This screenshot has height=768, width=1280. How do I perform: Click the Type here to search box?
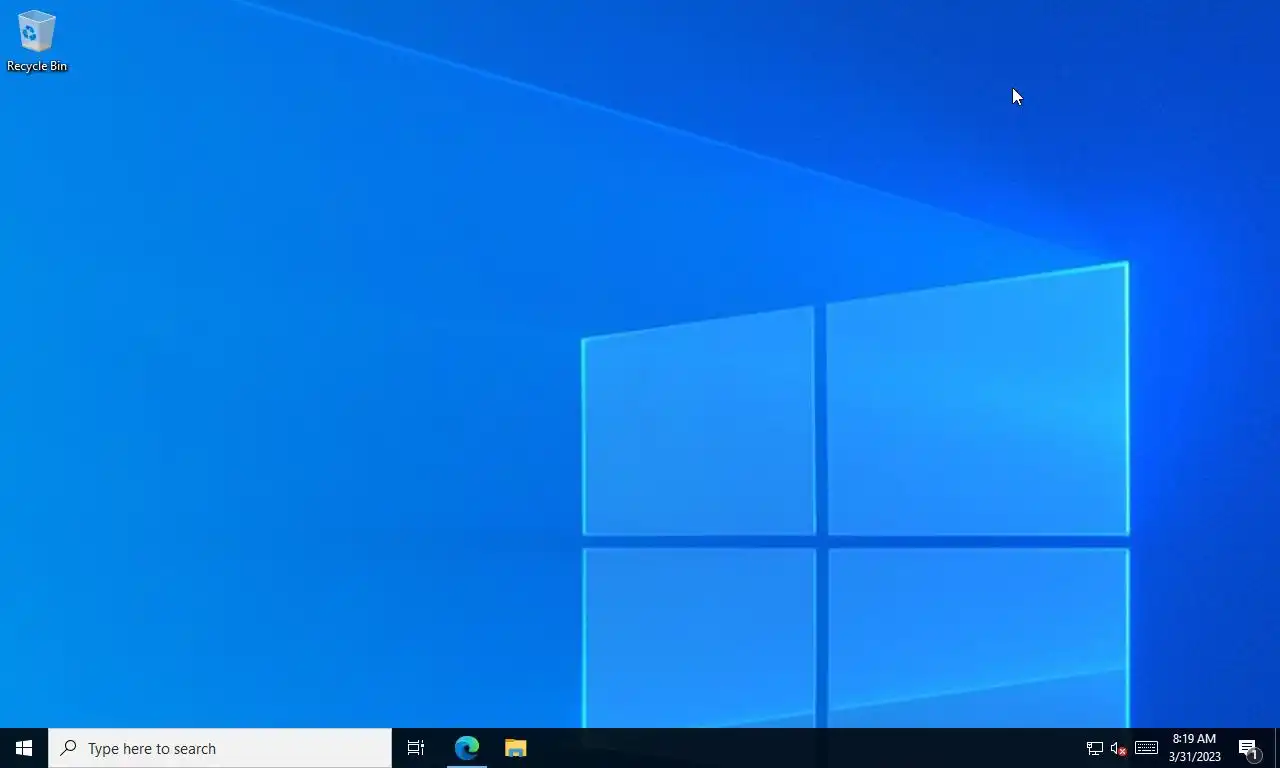point(220,748)
